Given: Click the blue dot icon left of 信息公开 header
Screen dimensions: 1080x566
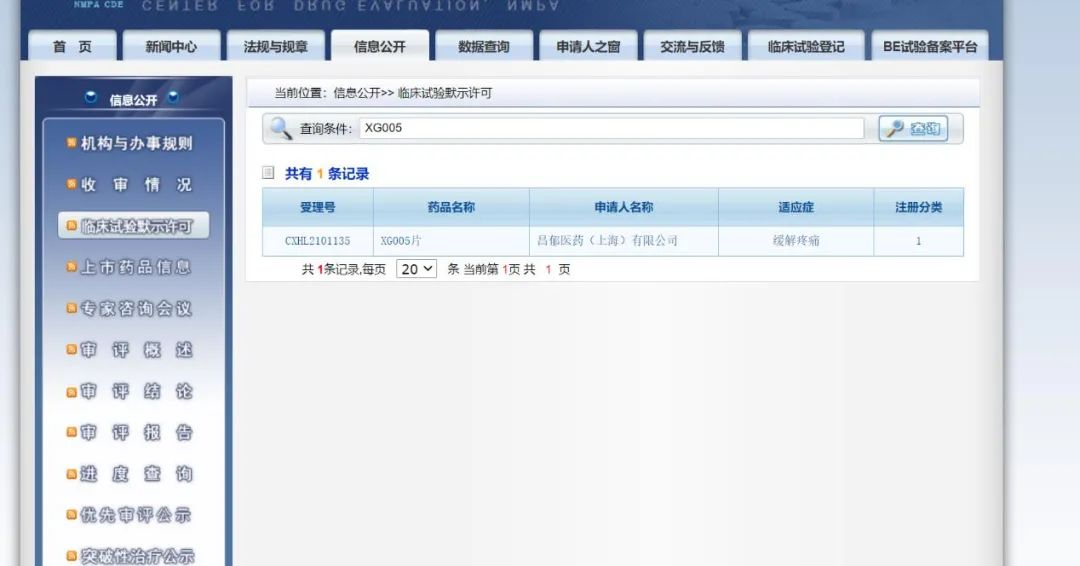Looking at the screenshot, I should (91, 98).
